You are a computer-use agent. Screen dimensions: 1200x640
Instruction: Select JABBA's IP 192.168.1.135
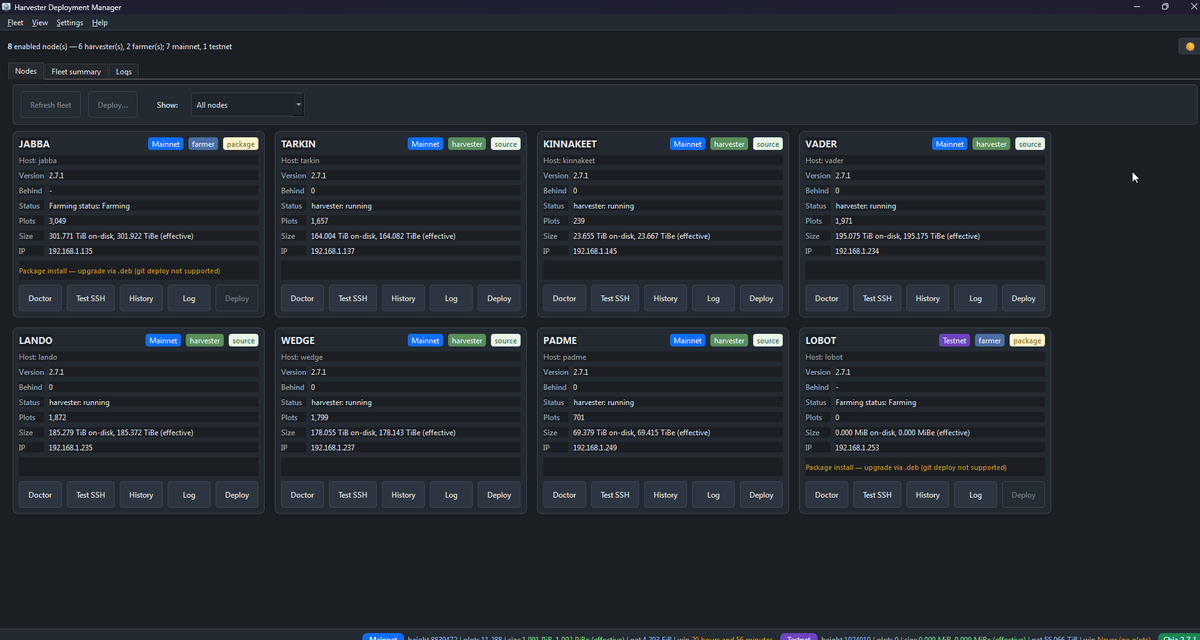(70, 251)
